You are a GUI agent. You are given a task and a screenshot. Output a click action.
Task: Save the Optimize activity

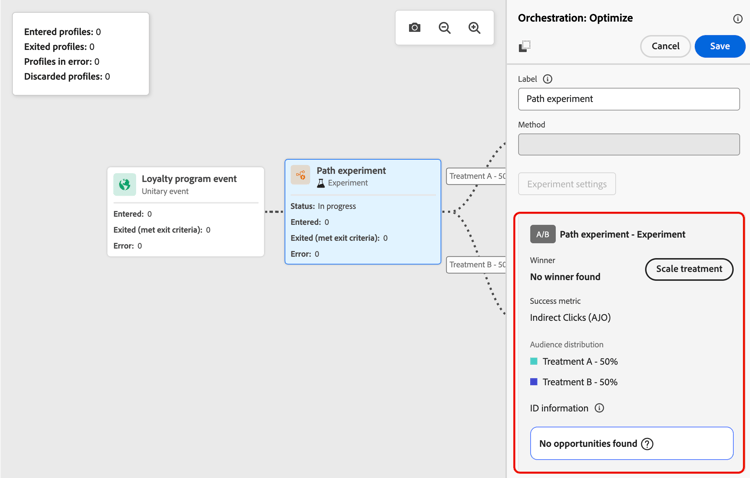(719, 46)
